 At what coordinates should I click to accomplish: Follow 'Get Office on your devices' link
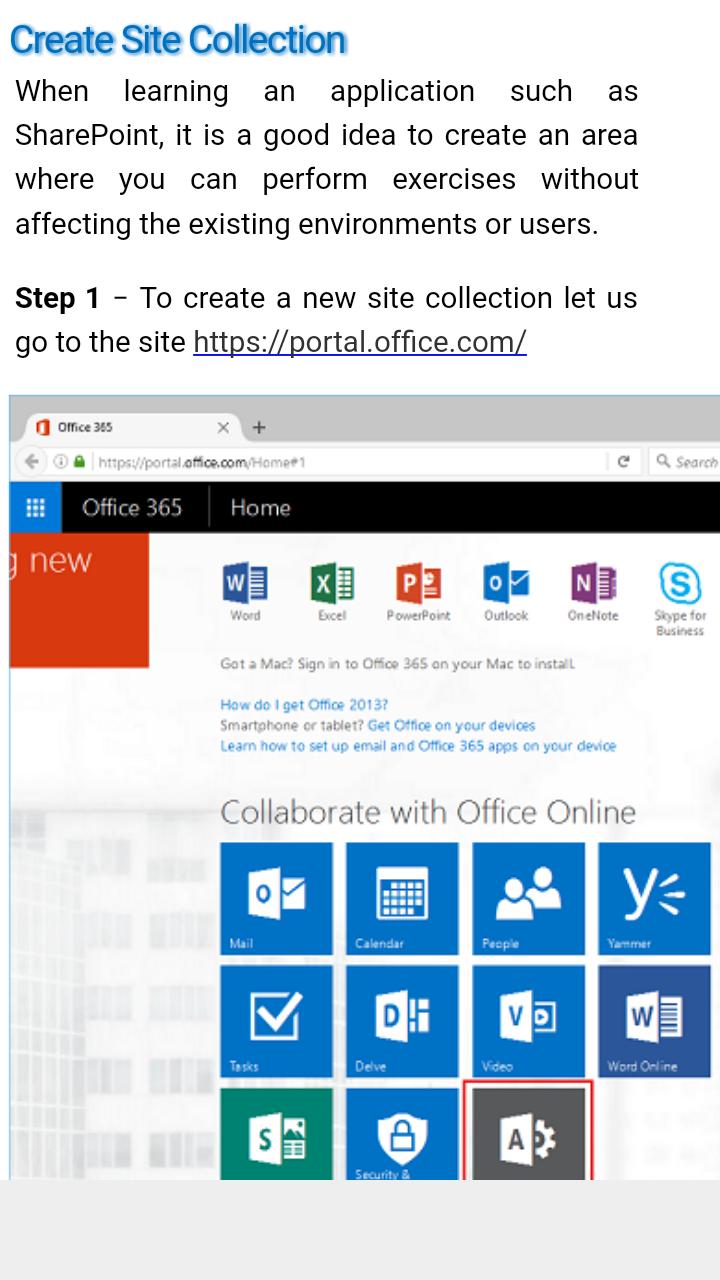(451, 725)
